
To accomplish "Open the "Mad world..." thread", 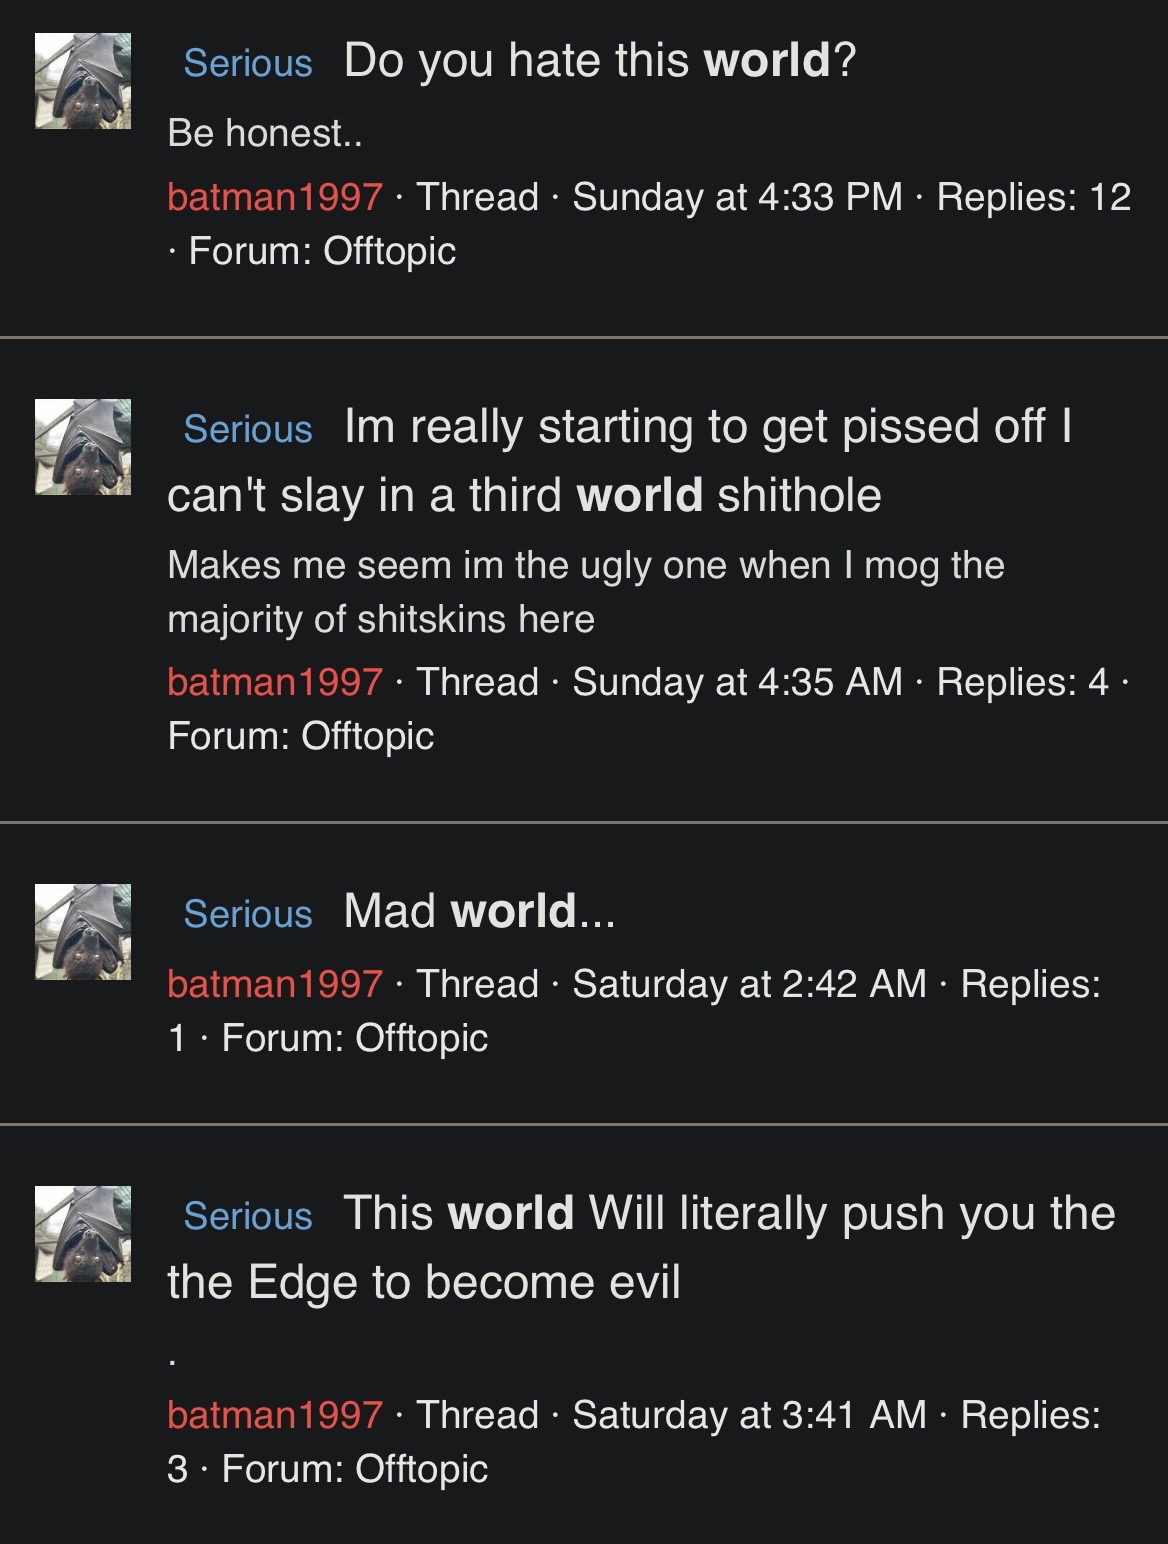I will coord(479,912).
